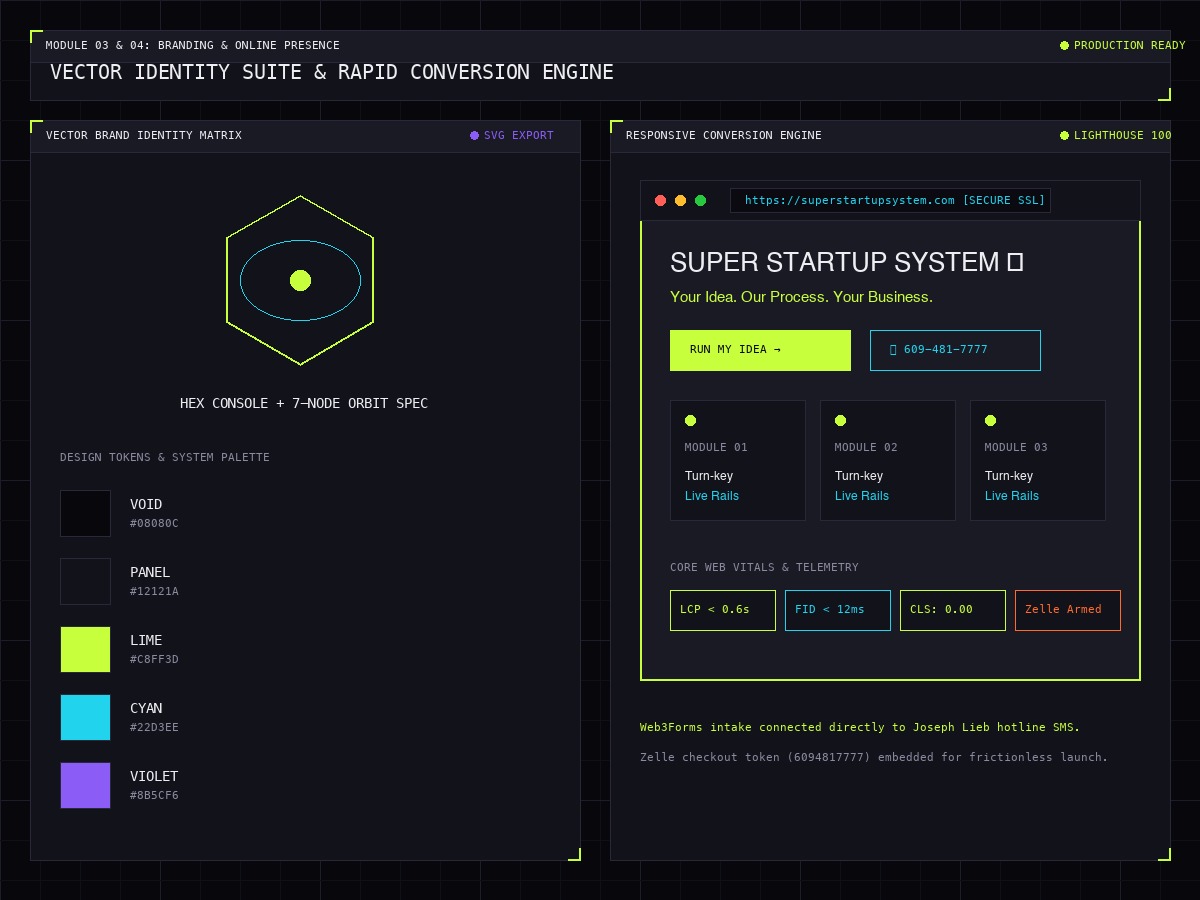
Task: Click the tagline 'Your Idea. Our Process. Your Business.'
Action: 801,297
